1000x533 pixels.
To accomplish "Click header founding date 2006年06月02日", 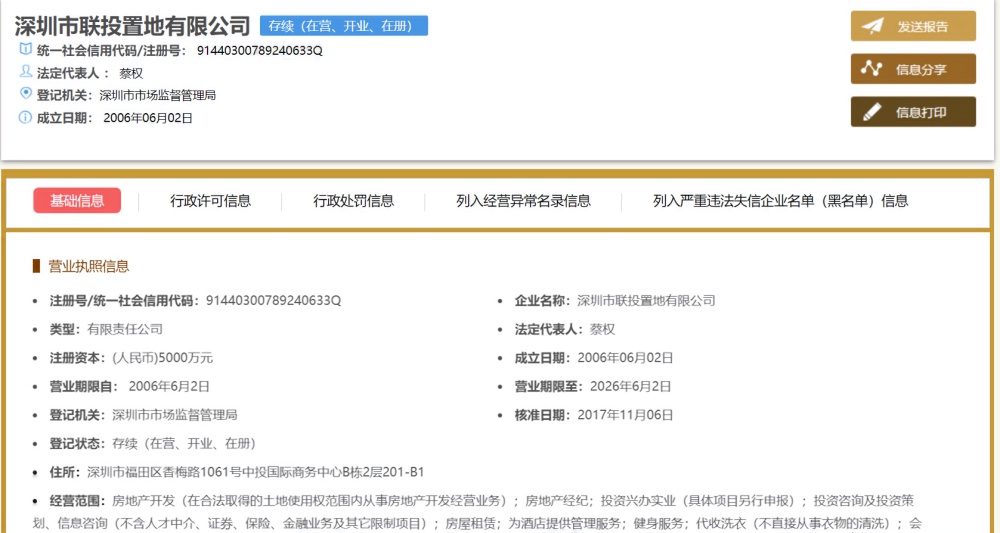I will click(148, 118).
